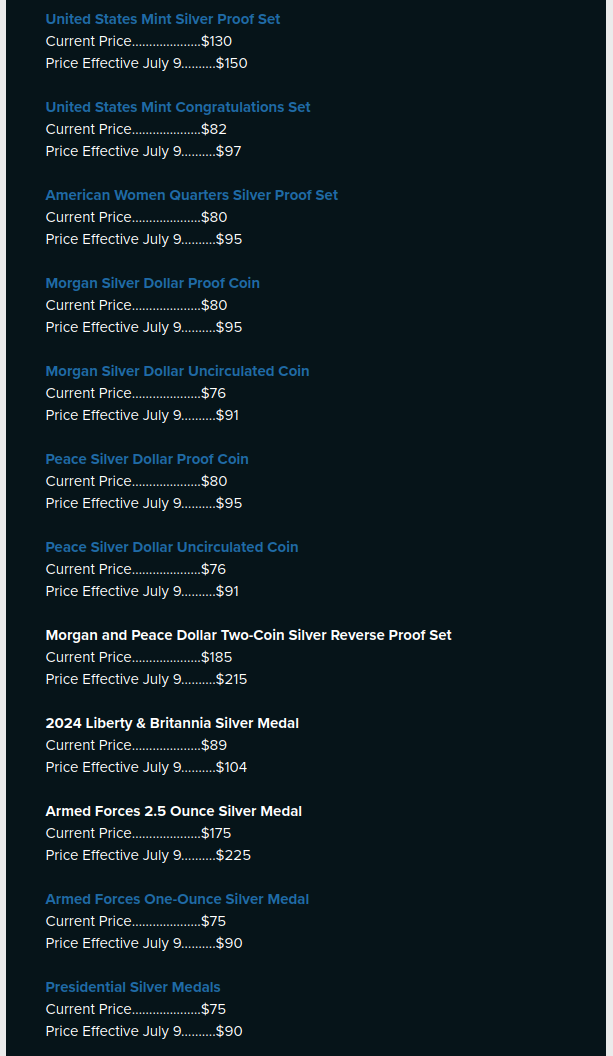Click 2024 Liberty & Britannia Silver Medal heading
The image size is (613, 1056).
point(172,723)
